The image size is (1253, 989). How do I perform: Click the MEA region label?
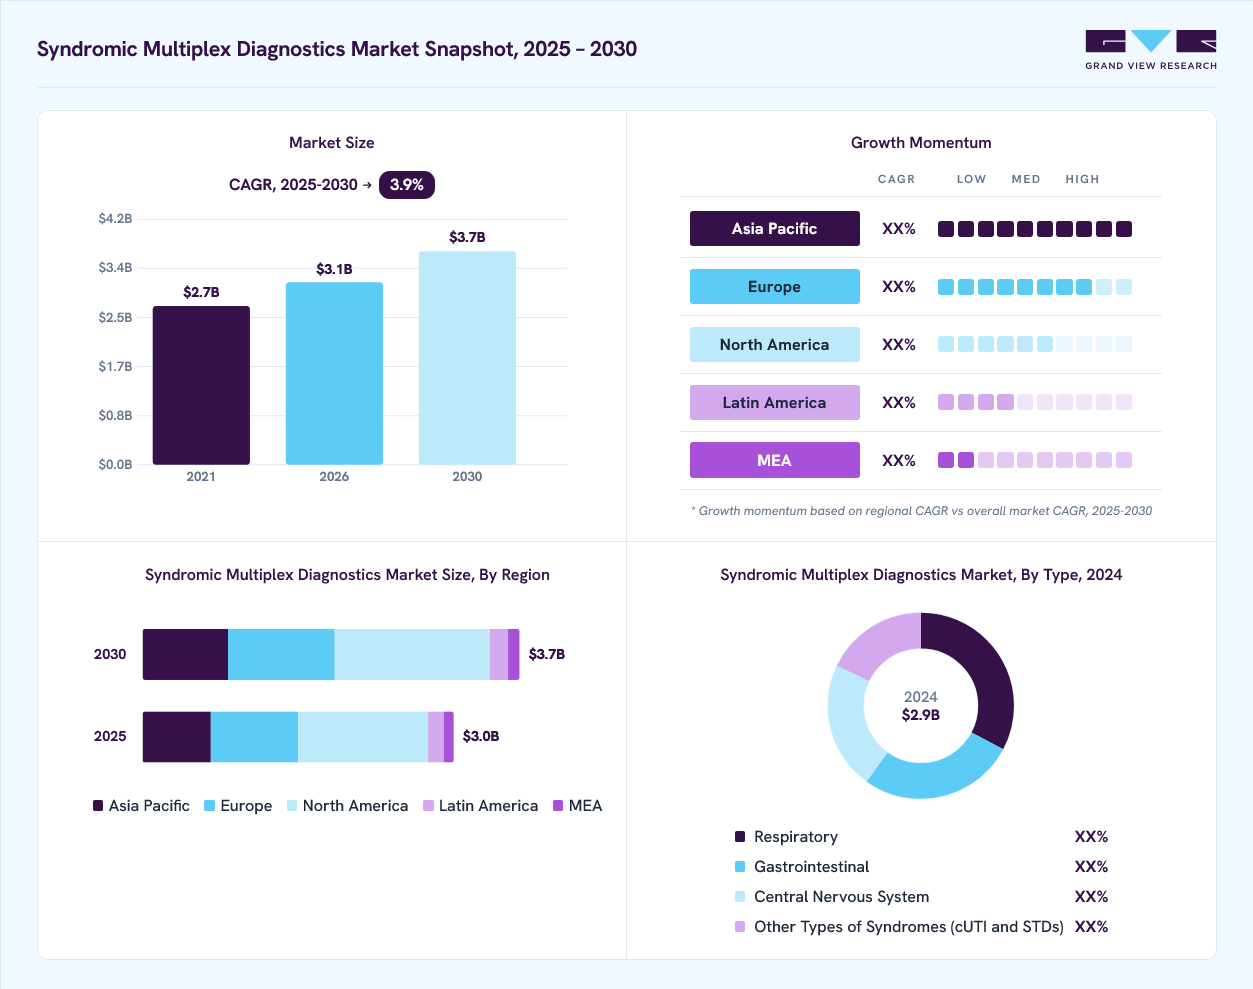775,461
